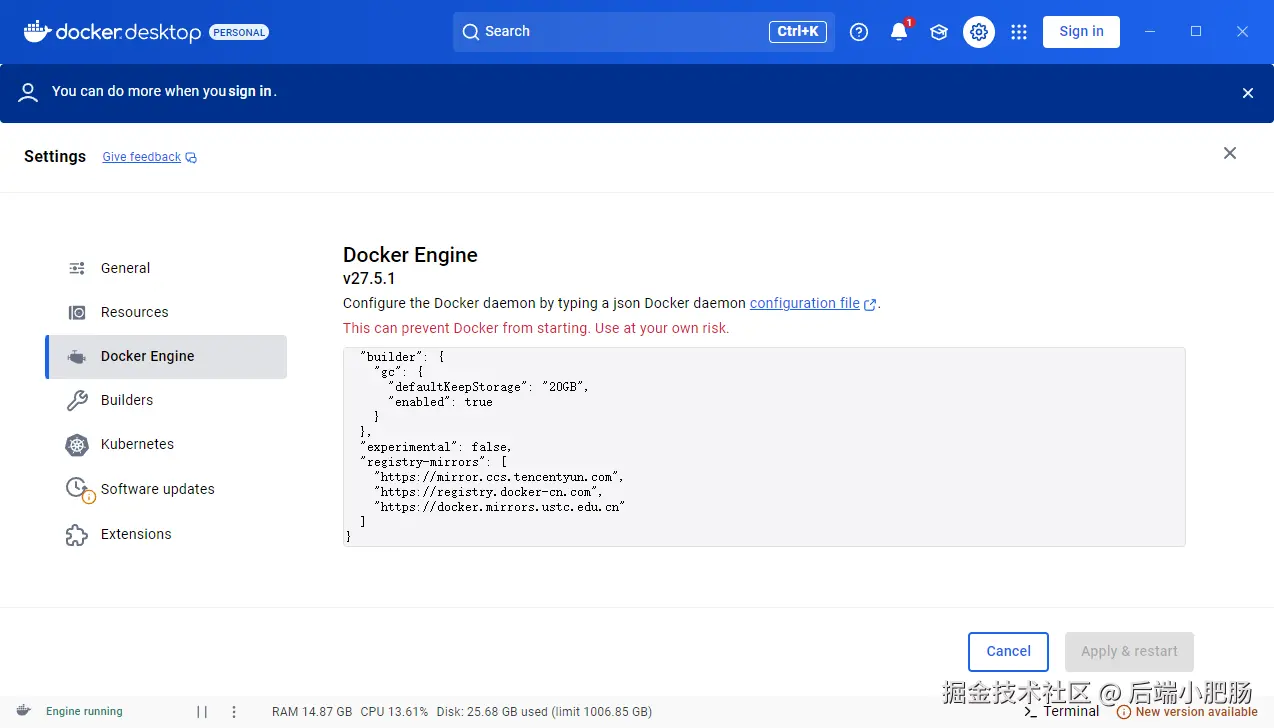Select the Kubernetes settings tab

coord(166,444)
